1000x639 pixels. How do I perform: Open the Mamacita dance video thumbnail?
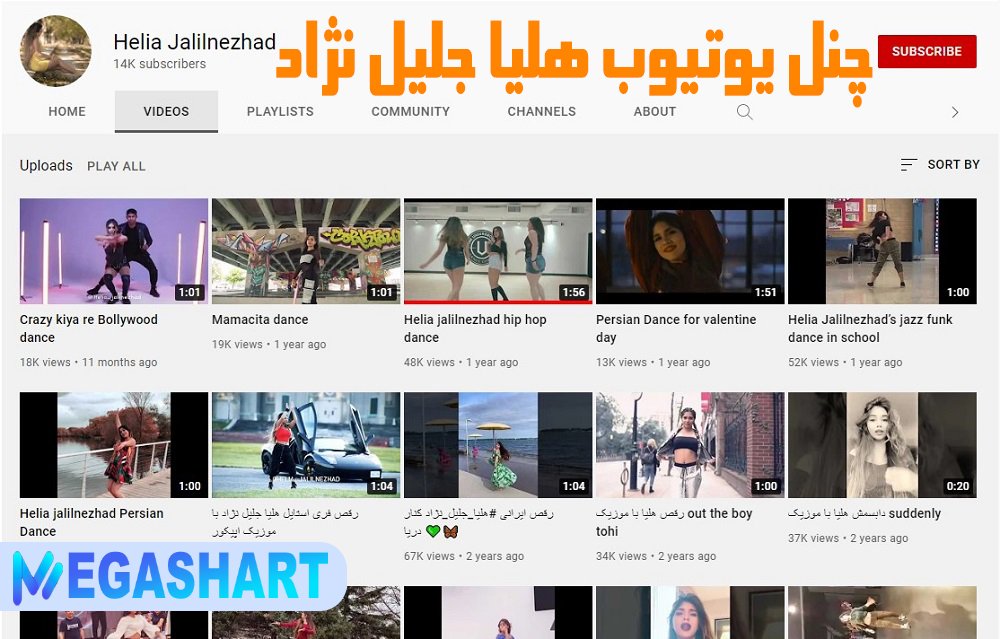[306, 251]
